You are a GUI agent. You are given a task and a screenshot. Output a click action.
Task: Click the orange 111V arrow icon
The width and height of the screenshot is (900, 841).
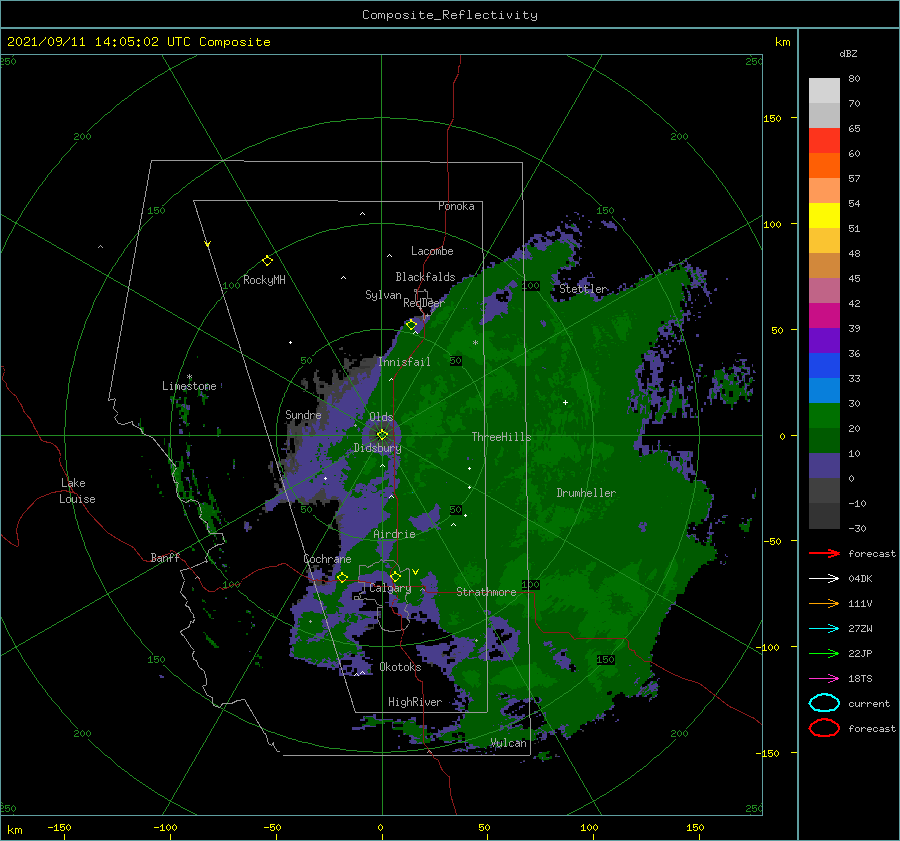[824, 603]
